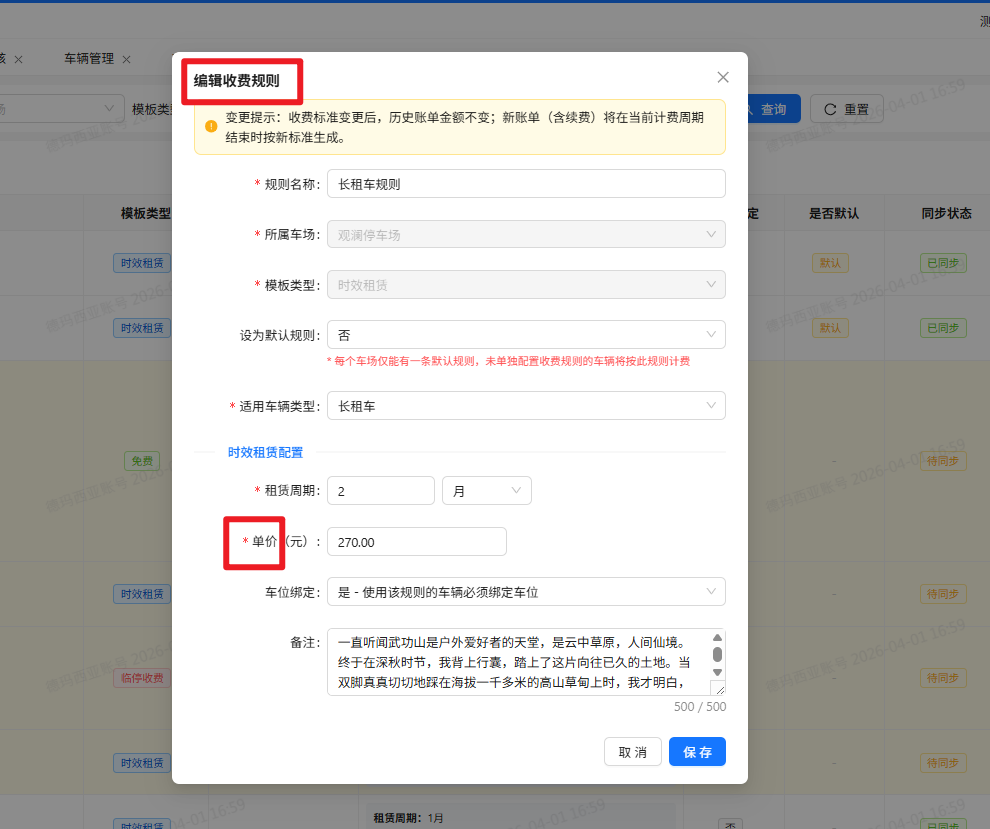Click the green 免费 pricing tag
Screen dimensions: 990x829
pyautogui.click(x=142, y=461)
